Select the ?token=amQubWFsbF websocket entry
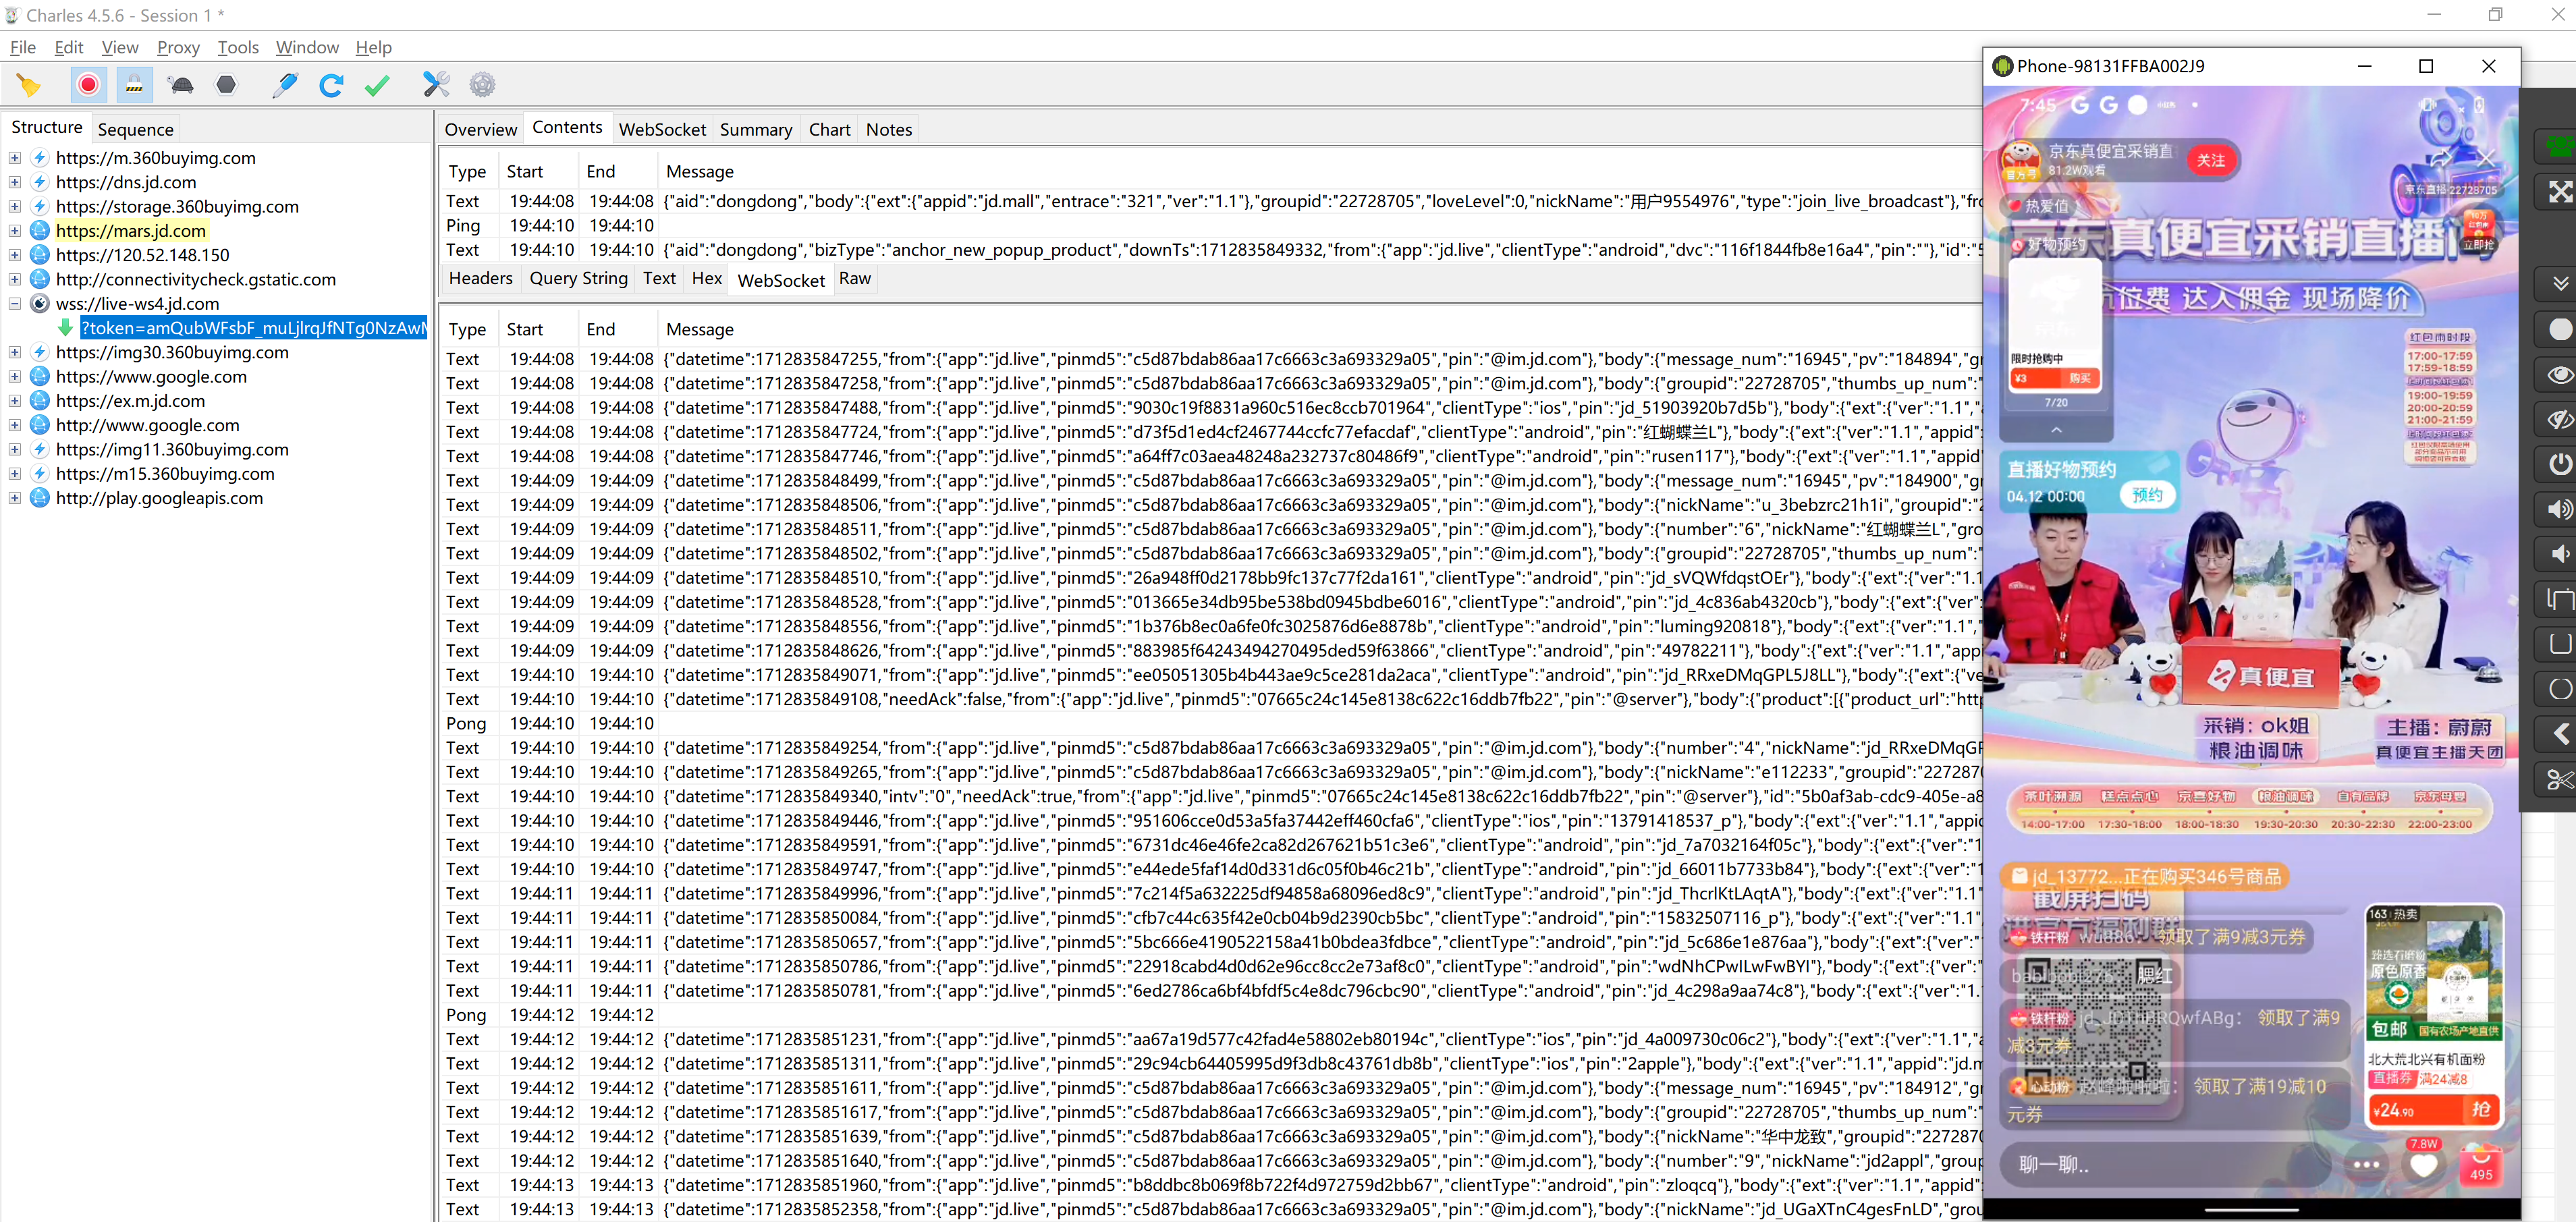The width and height of the screenshot is (2576, 1222). coord(253,328)
